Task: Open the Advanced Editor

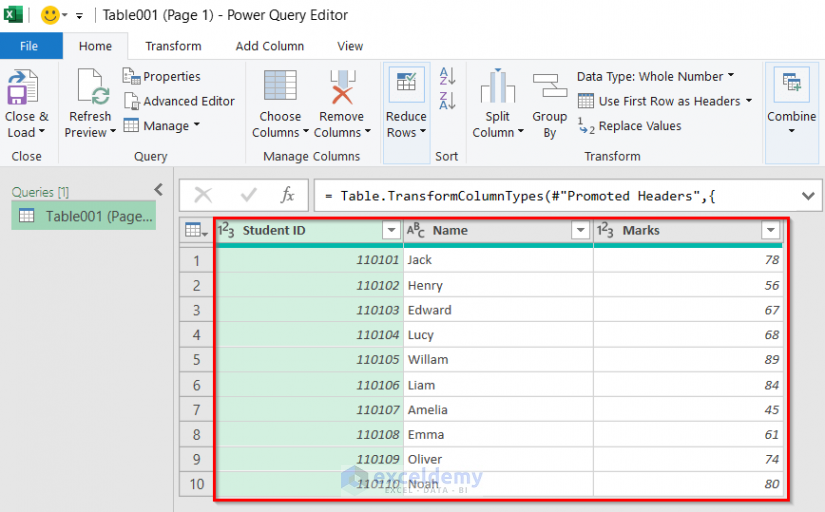Action: click(x=179, y=101)
